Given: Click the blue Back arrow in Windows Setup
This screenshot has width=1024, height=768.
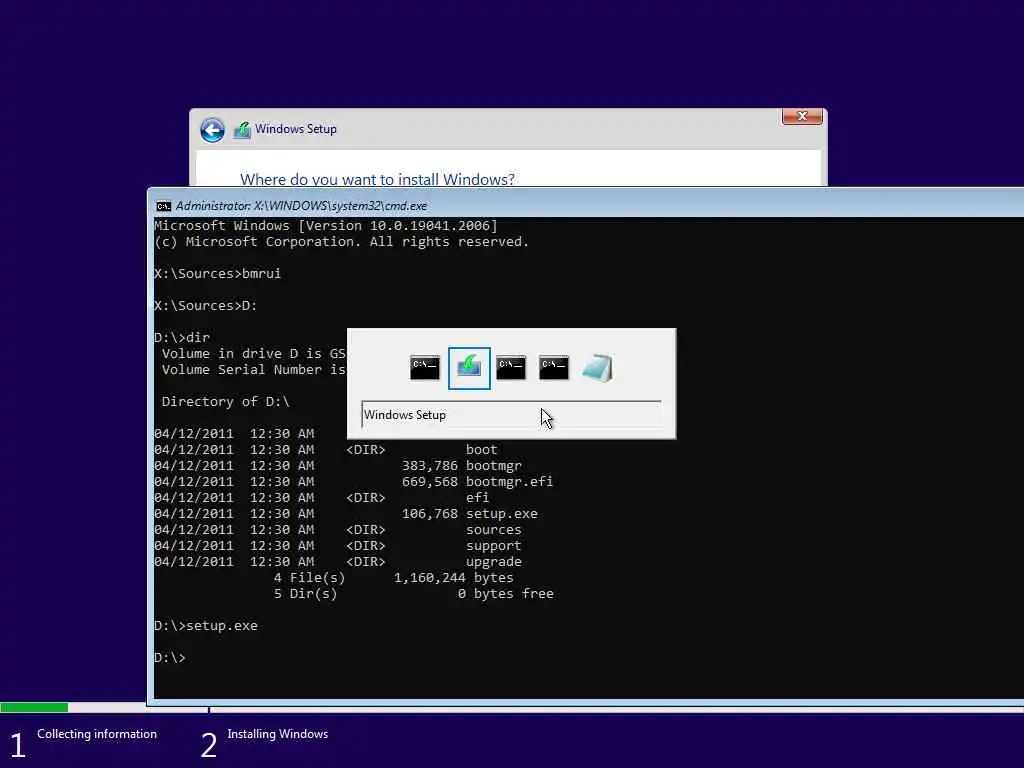Looking at the screenshot, I should pos(212,130).
